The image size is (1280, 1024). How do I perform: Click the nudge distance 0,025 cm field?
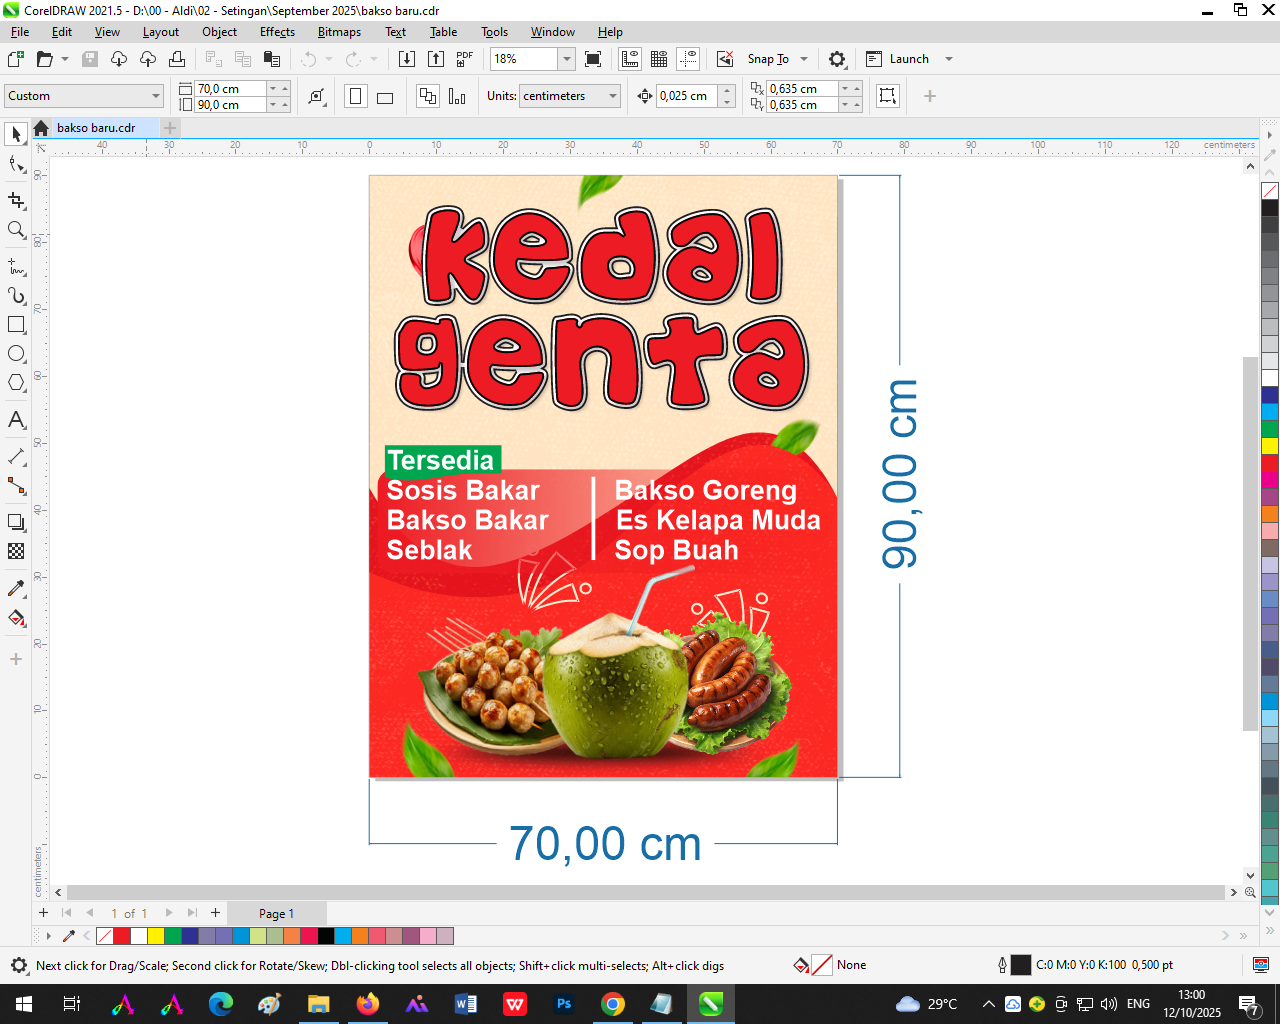pos(687,96)
